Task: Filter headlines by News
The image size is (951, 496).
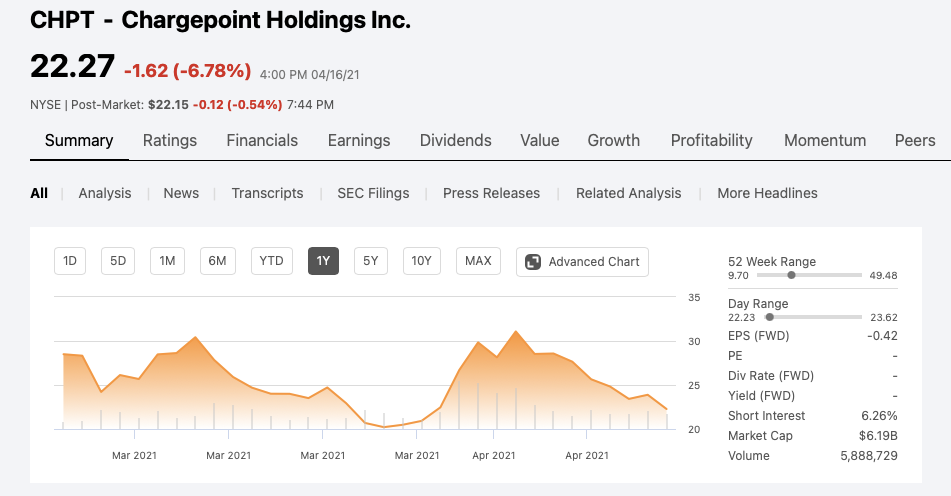Action: point(181,193)
